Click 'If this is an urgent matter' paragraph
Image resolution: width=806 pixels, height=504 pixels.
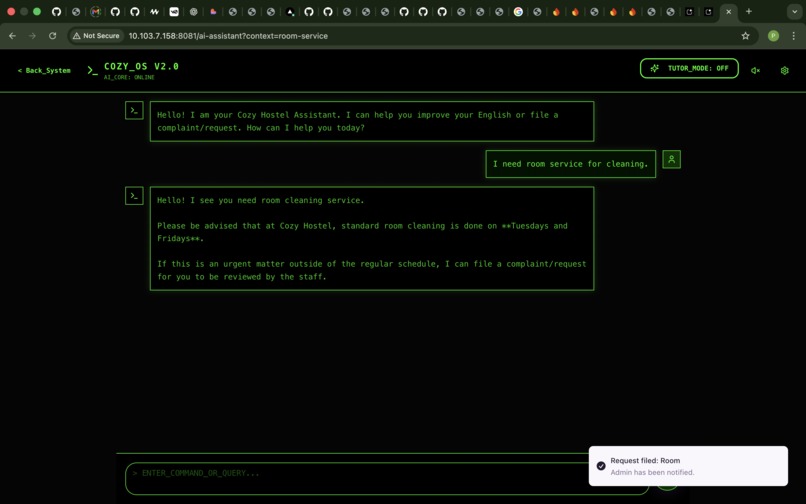[x=372, y=270]
